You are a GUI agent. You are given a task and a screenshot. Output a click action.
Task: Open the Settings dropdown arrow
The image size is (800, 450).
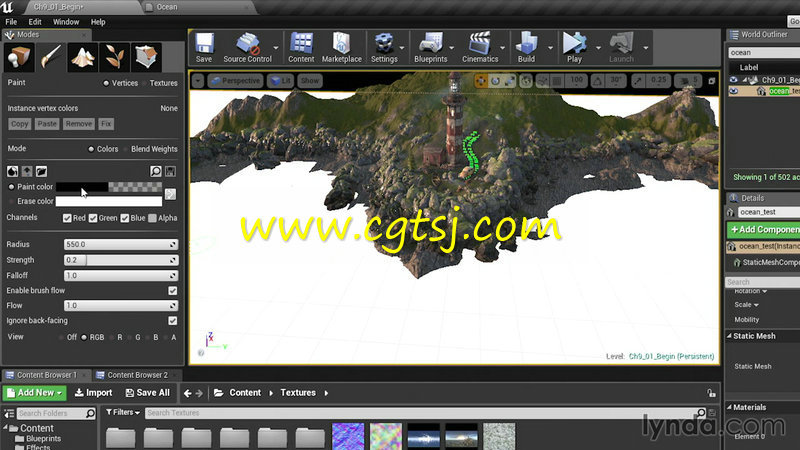pos(402,47)
